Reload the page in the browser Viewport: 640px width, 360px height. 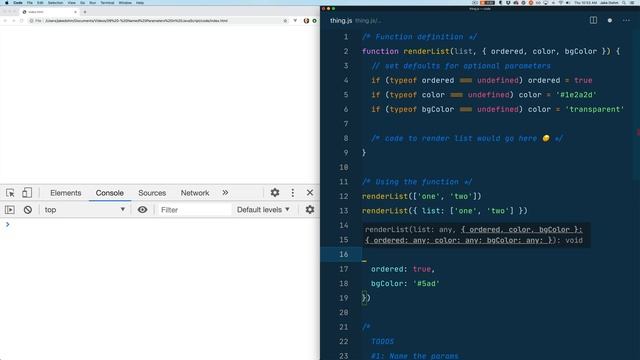point(22,20)
